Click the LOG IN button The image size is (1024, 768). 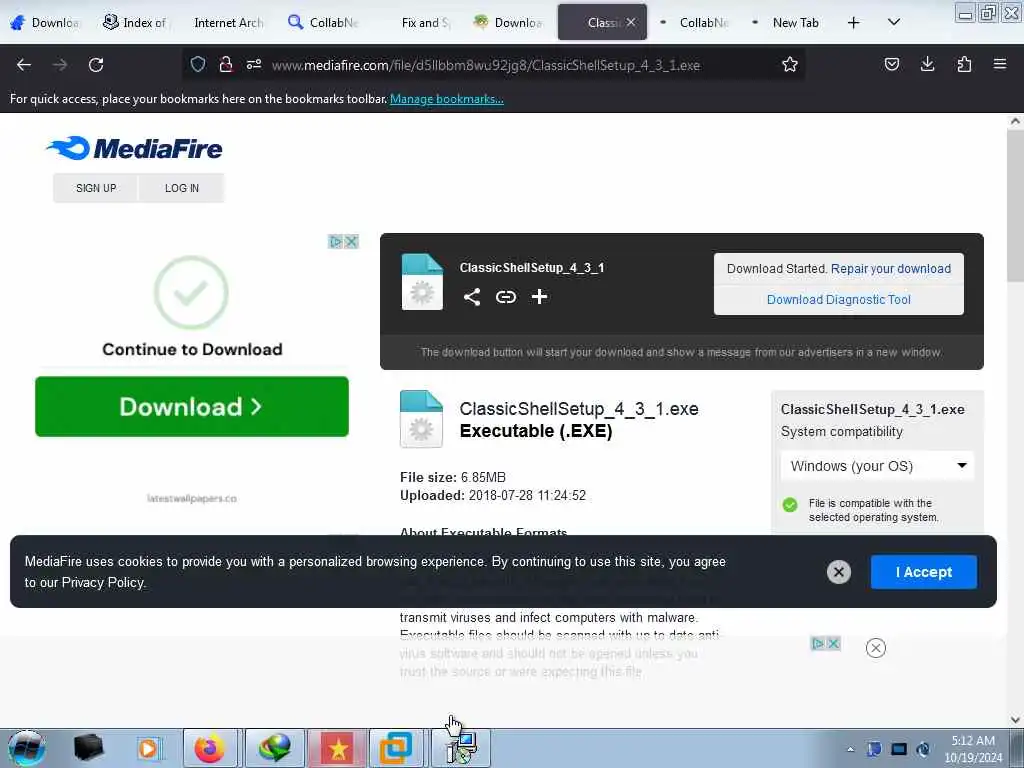[182, 188]
